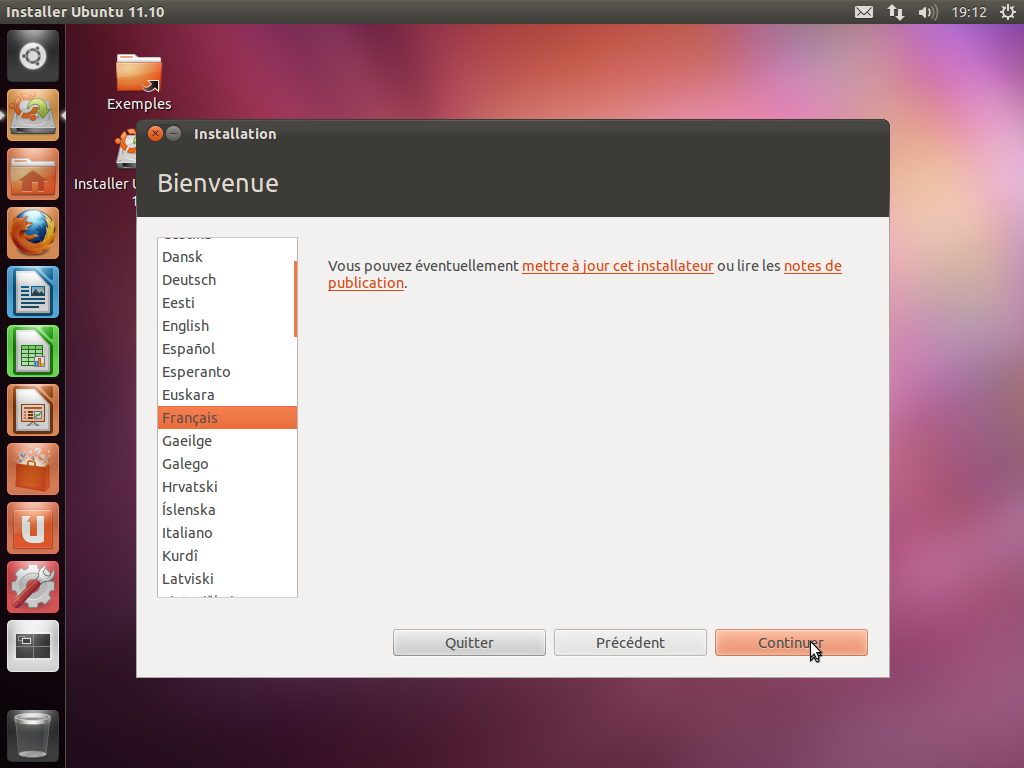The height and width of the screenshot is (768, 1024).
Task: Open LibreOffice Impress presentation icon
Action: pyautogui.click(x=33, y=410)
